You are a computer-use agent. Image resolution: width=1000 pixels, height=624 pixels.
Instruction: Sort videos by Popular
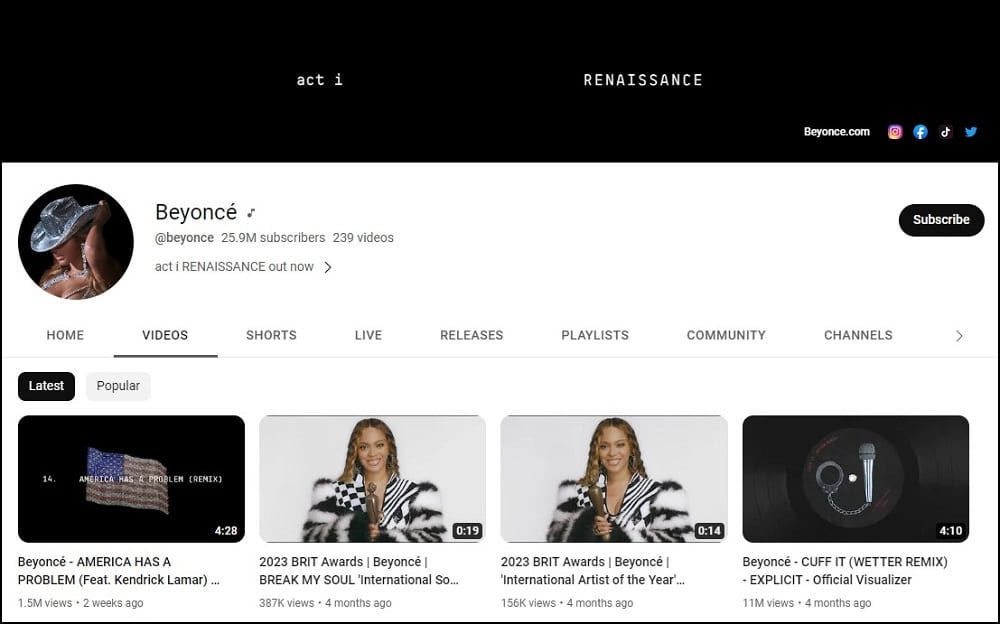[118, 386]
